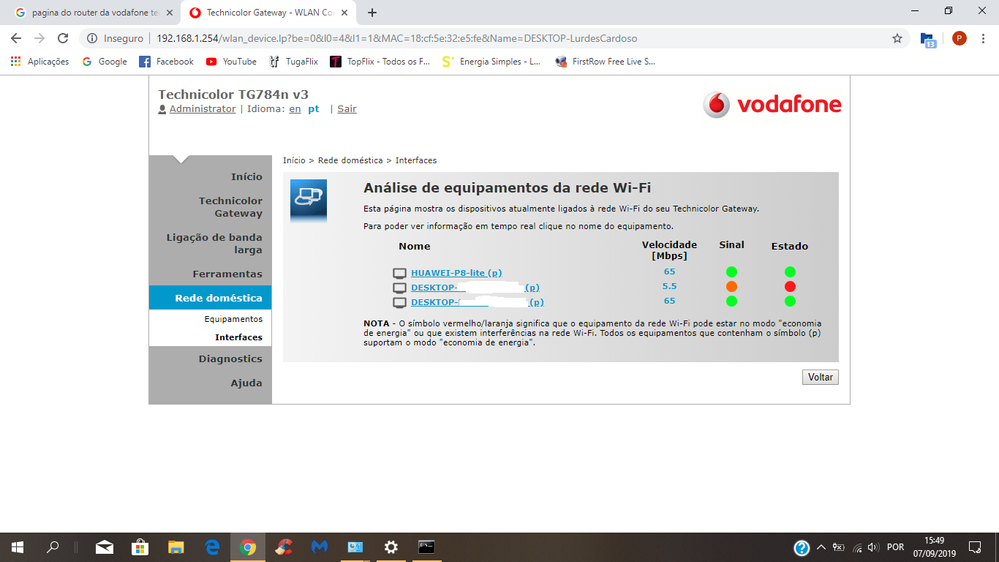Open the notification center icon
The width and height of the screenshot is (999, 562).
pos(975,547)
